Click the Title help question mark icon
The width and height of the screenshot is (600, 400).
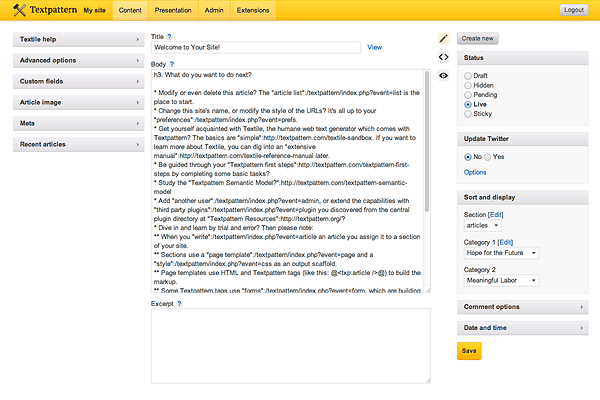tap(170, 36)
